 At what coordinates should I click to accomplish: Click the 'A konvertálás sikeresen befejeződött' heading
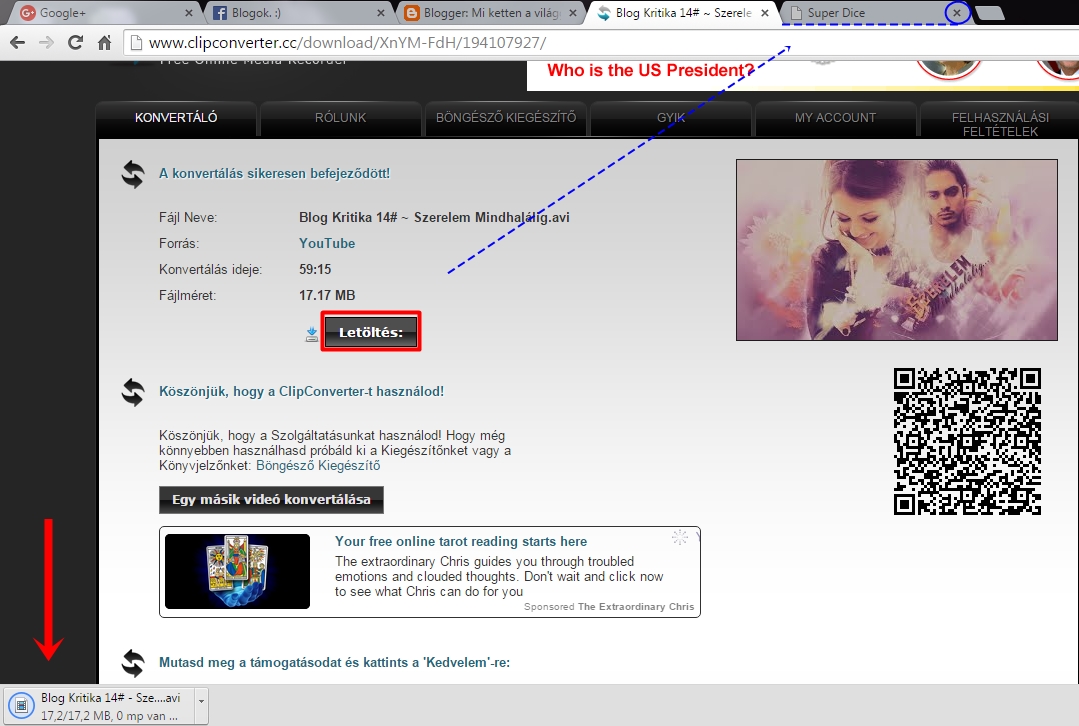[x=275, y=173]
